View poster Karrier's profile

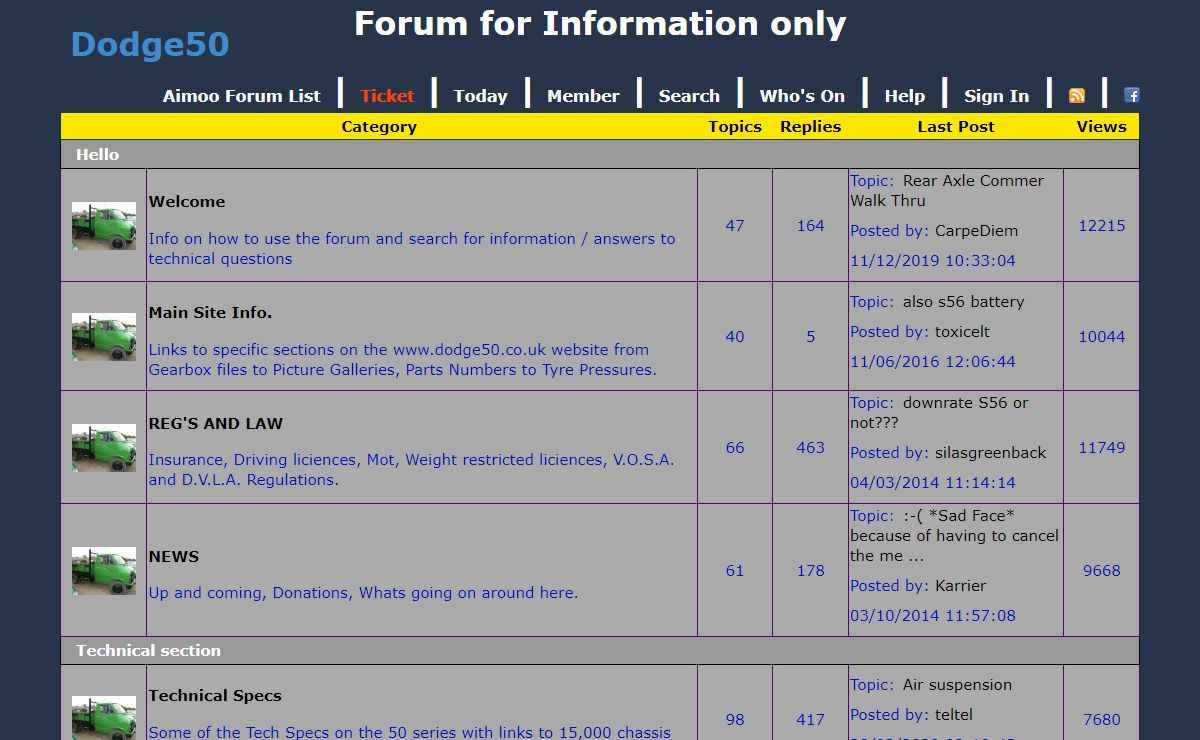(x=960, y=585)
